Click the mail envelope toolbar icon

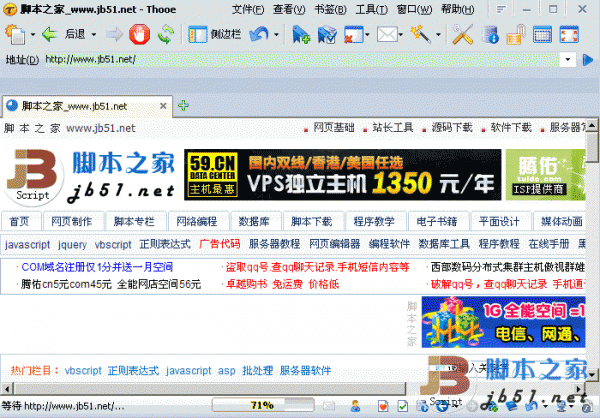387,34
